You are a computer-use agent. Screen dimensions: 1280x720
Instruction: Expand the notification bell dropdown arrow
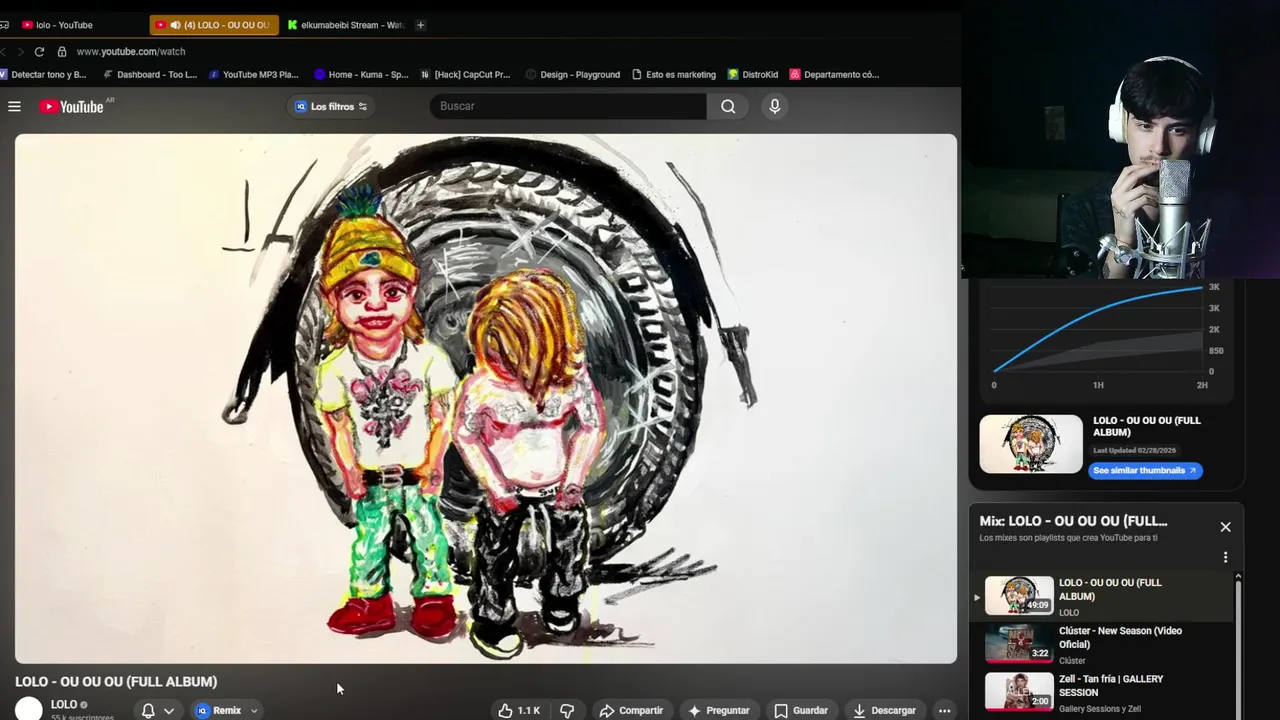(169, 711)
